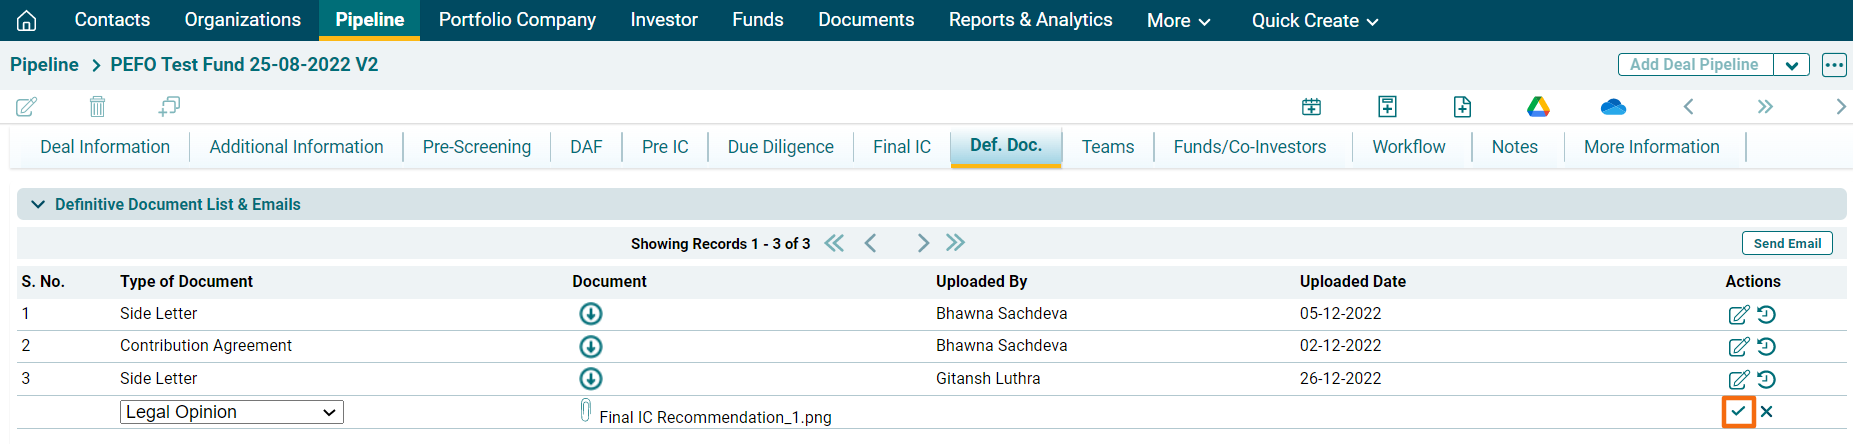This screenshot has width=1853, height=444.
Task: Go to the last page of records
Action: click(x=955, y=243)
